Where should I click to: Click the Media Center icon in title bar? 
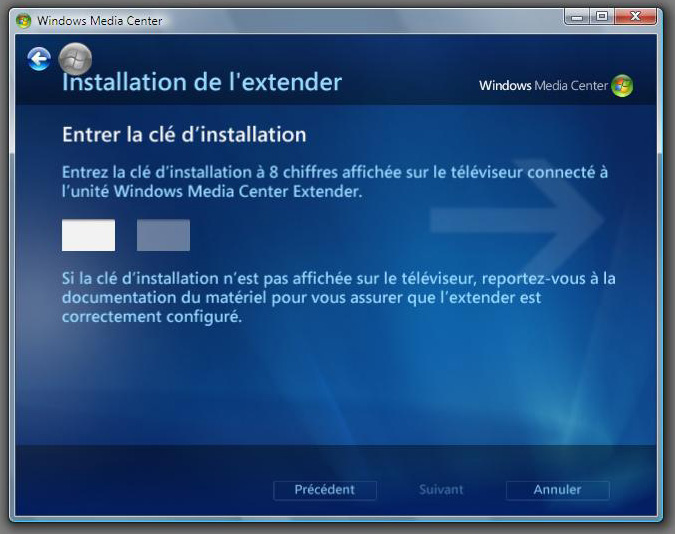coord(23,21)
